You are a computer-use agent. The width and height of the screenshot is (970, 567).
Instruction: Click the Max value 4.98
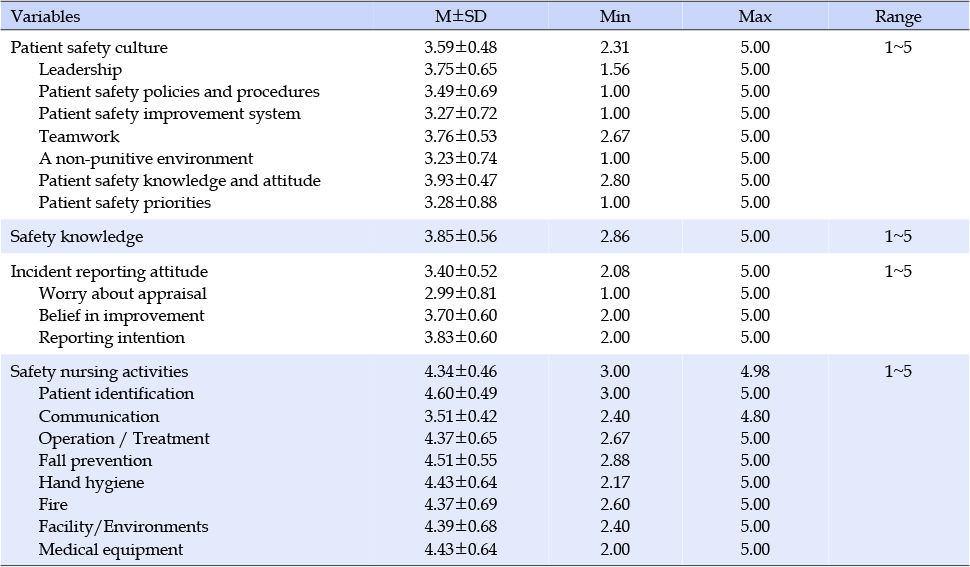coord(755,372)
